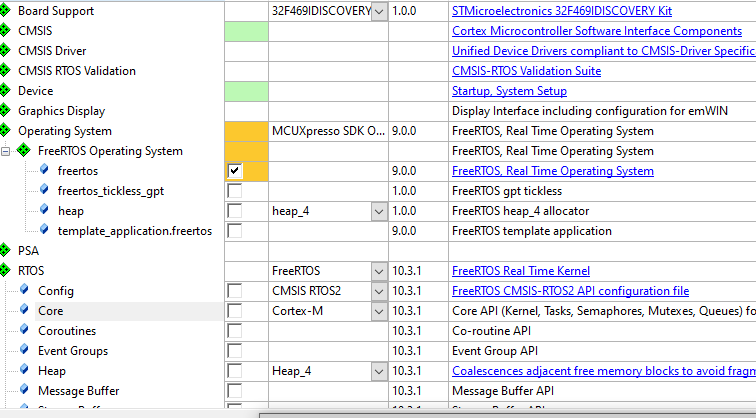Click the Device green diamond icon
The width and height of the screenshot is (756, 418).
(x=4, y=91)
